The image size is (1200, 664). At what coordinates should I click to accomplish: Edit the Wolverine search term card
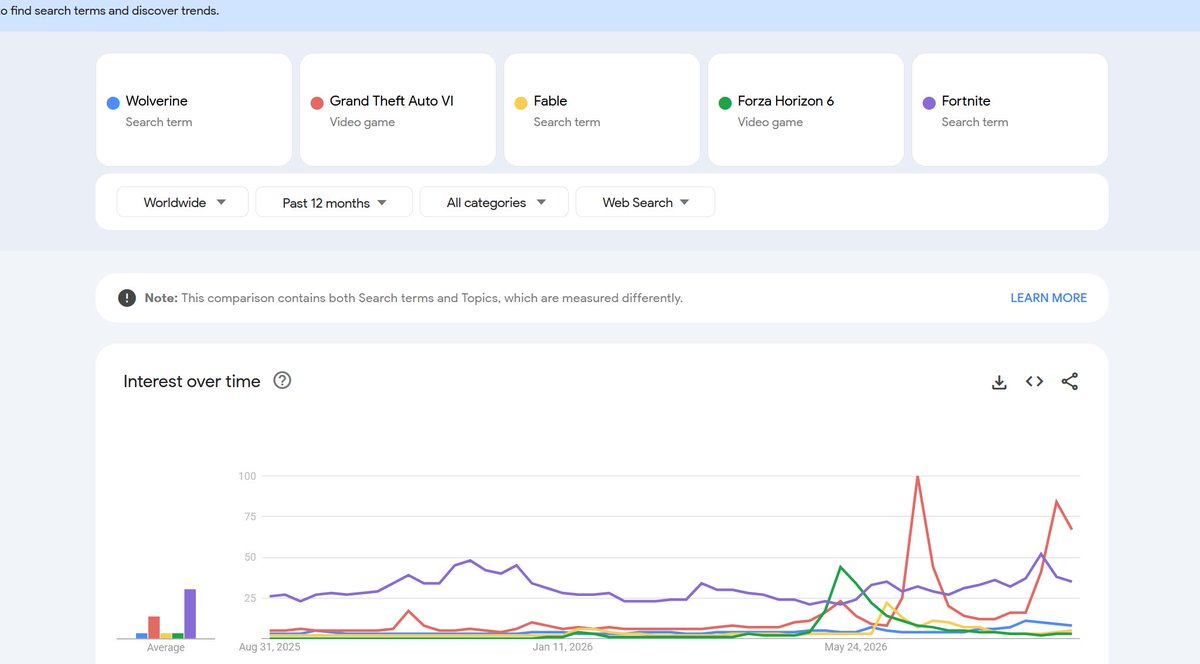point(194,110)
